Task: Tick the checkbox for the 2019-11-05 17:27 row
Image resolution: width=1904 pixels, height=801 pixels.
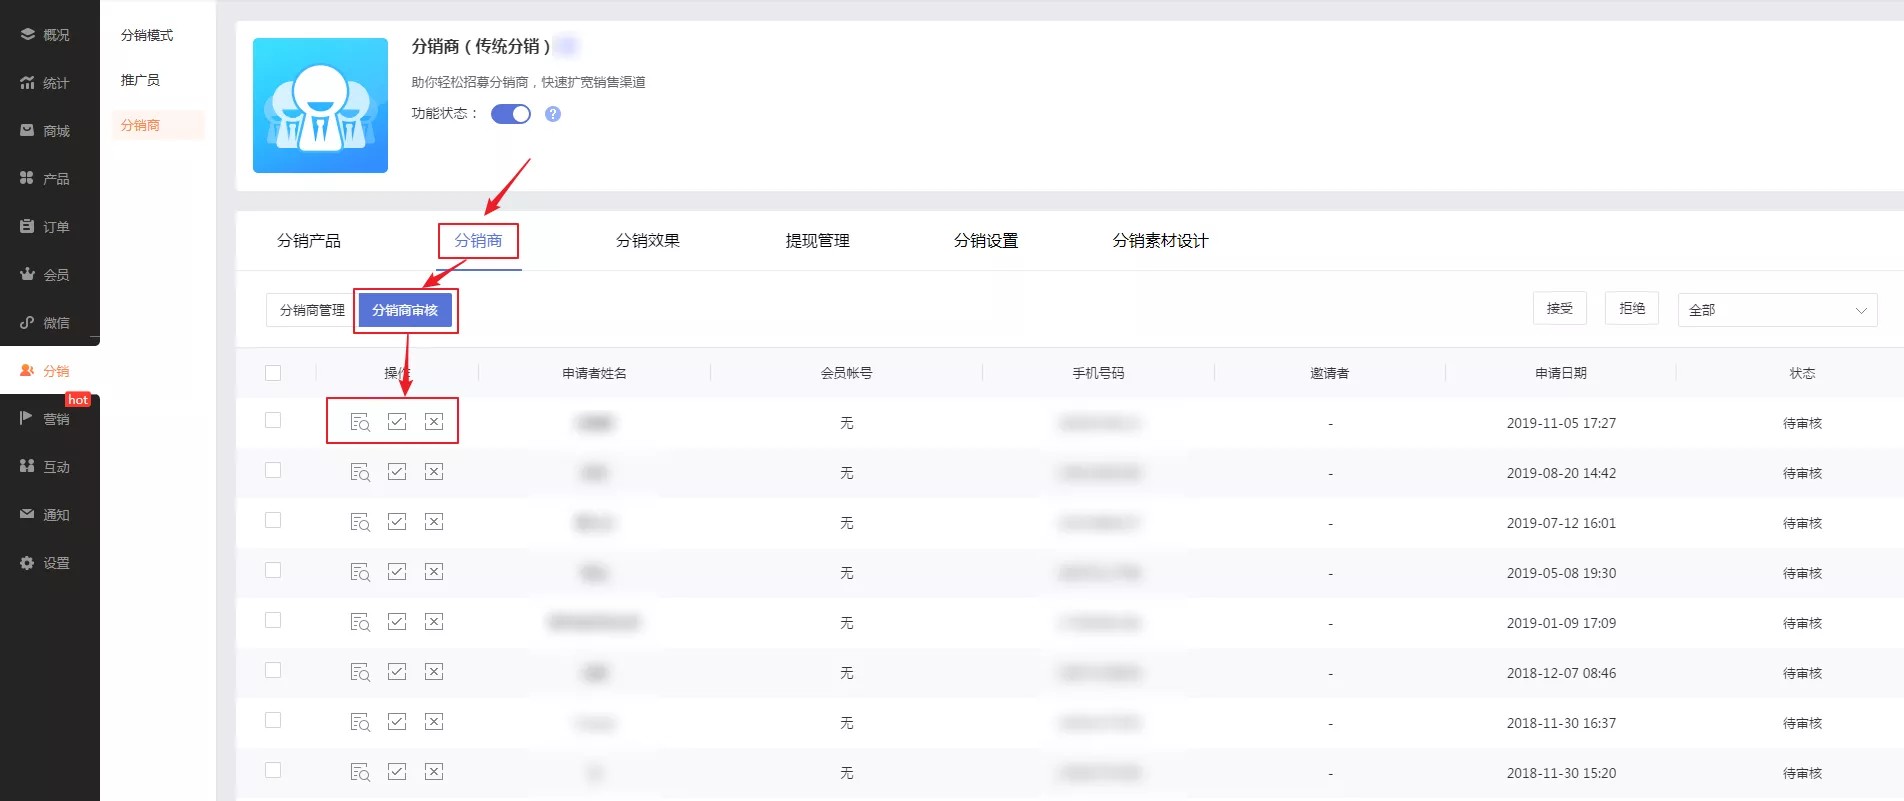Action: [273, 420]
